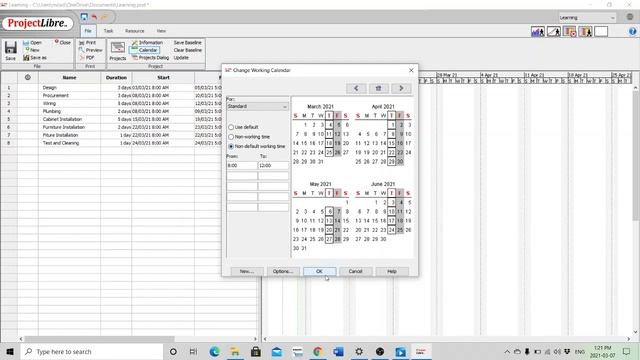Click the red undo arrow icon
640x360 pixels.
[x=94, y=17]
